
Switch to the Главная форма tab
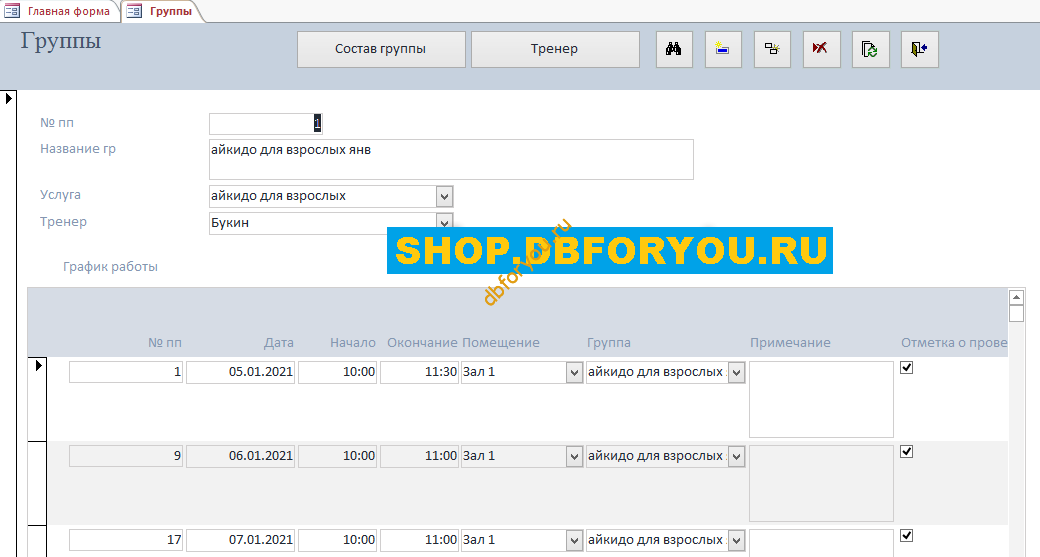[x=60, y=11]
